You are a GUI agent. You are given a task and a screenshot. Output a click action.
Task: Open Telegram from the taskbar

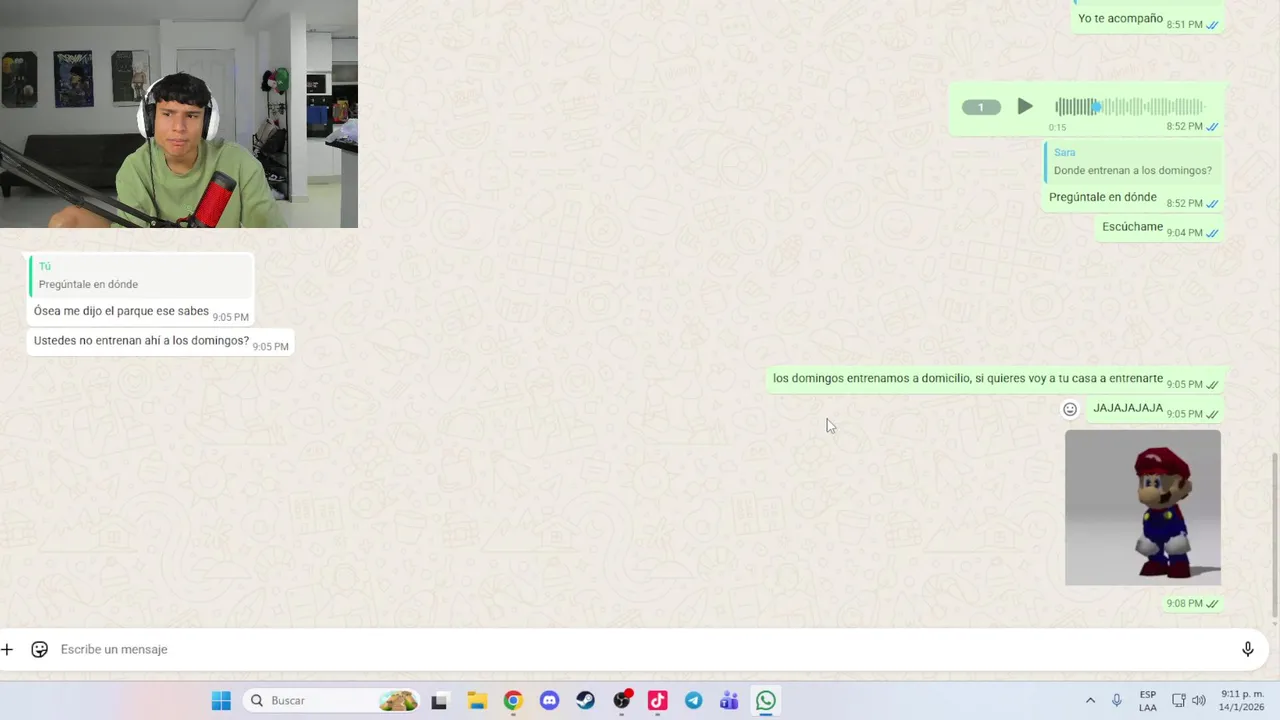click(693, 701)
